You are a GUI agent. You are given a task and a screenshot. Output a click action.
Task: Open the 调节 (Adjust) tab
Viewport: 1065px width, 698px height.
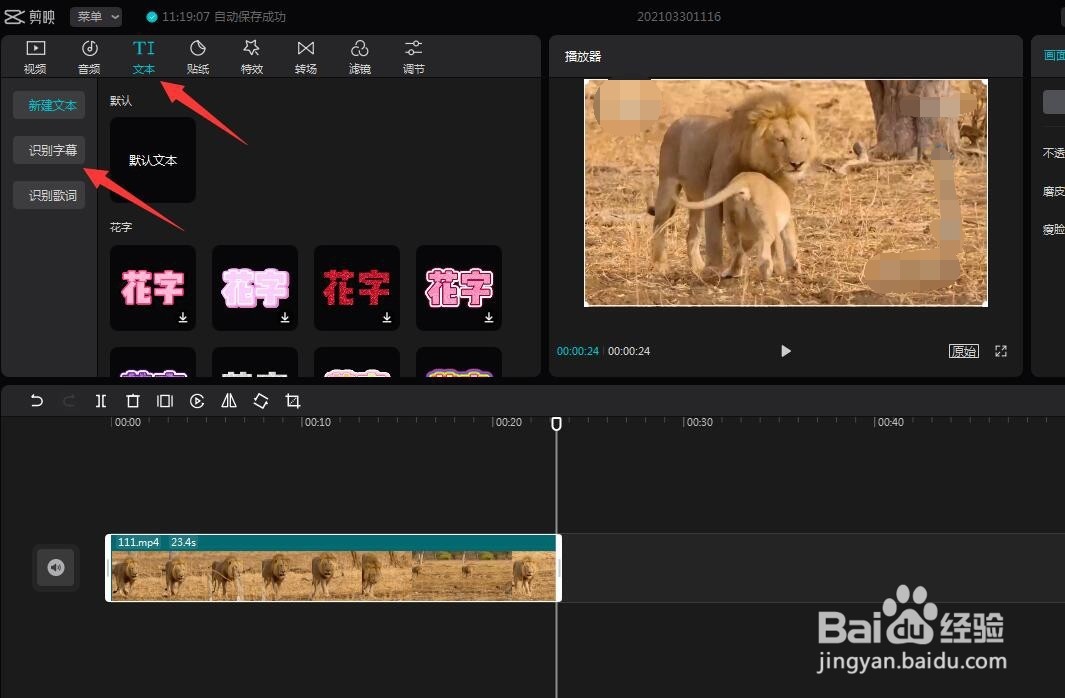(x=414, y=57)
